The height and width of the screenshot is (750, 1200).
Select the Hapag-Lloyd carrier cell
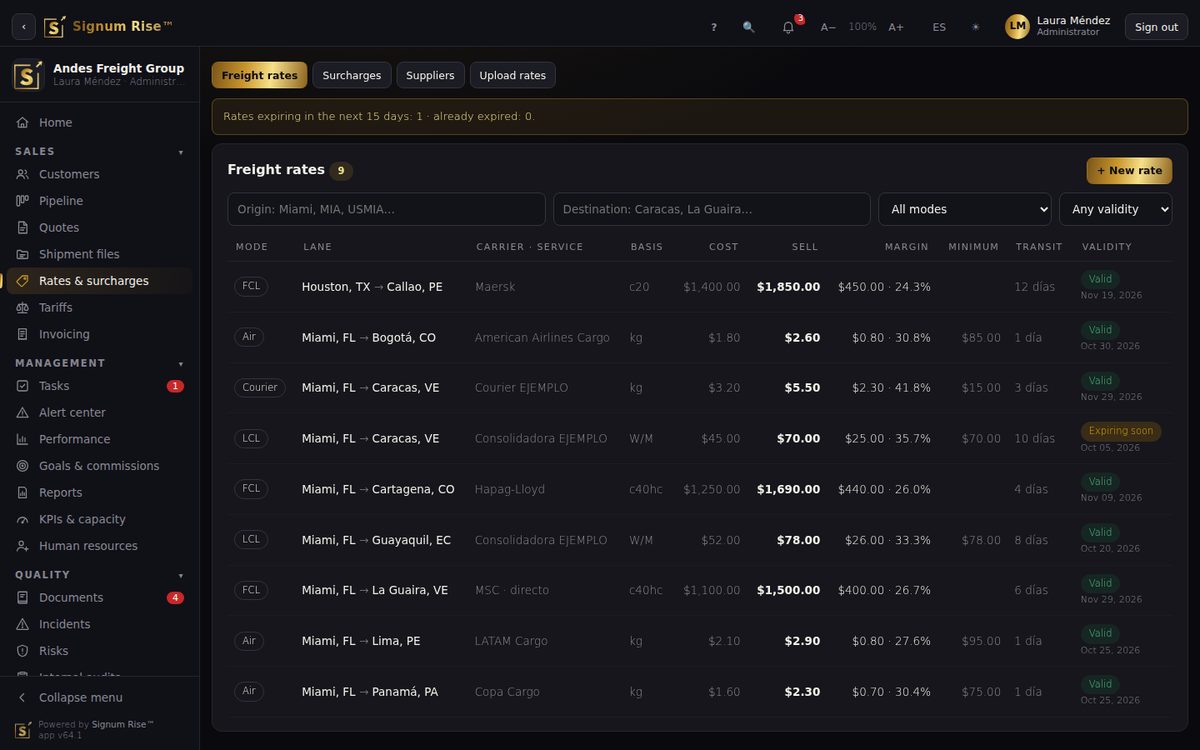[510, 489]
